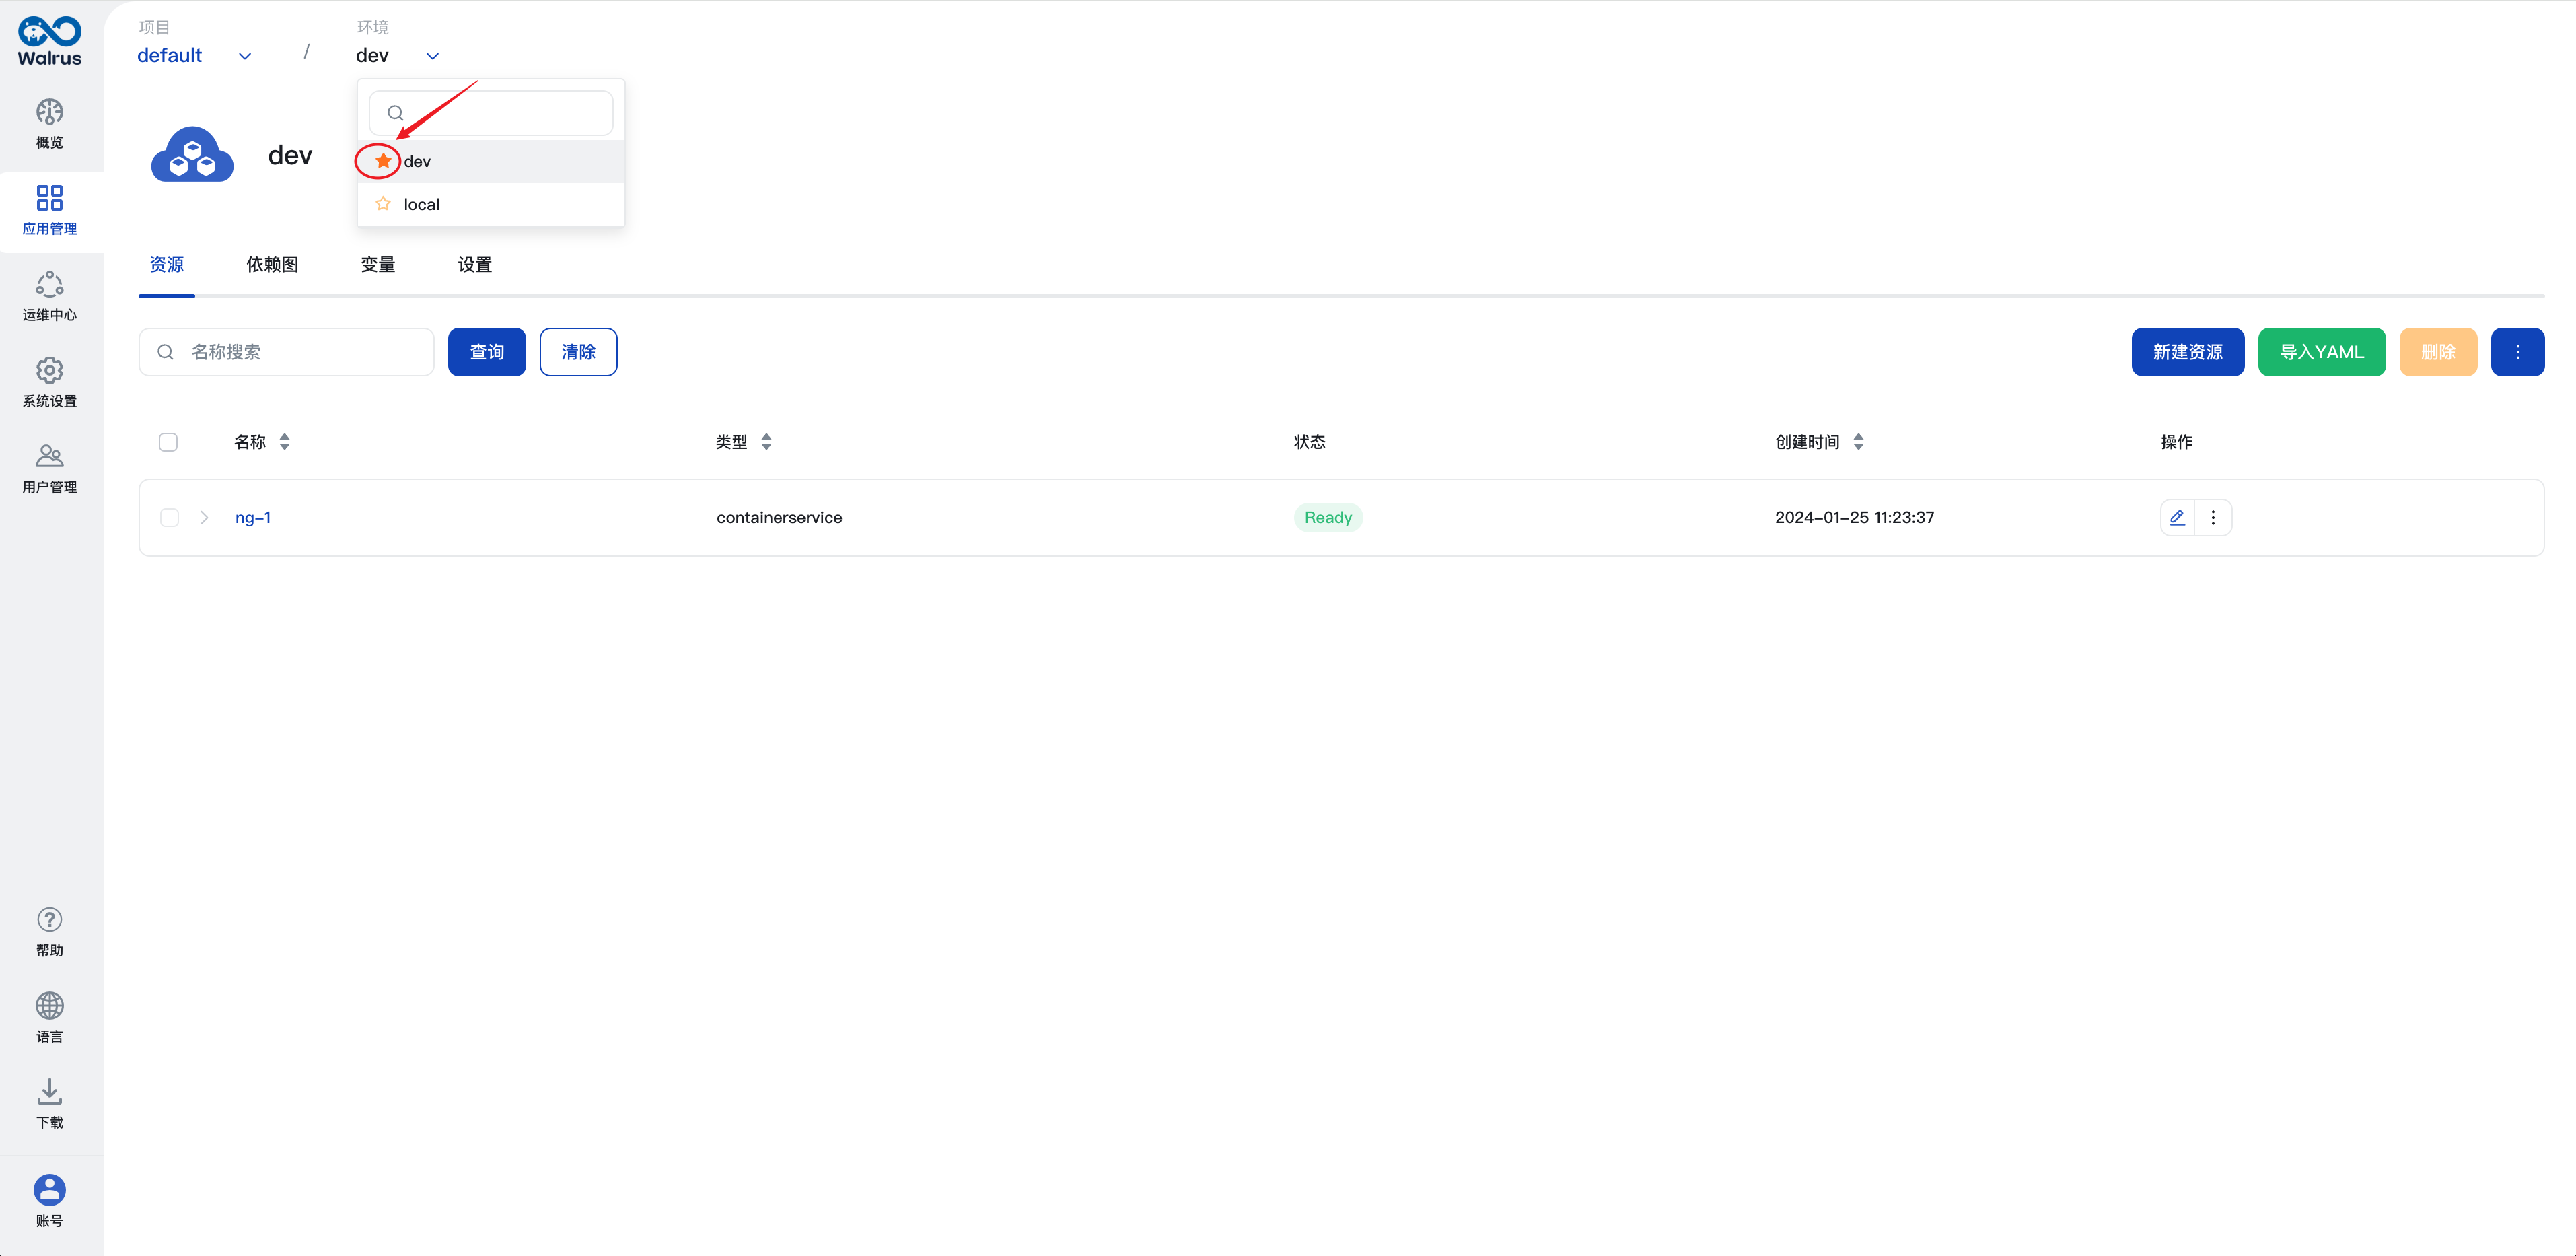Open the more actions menu for the ng-1 row
Viewport: 2576px width, 1256px height.
point(2213,517)
